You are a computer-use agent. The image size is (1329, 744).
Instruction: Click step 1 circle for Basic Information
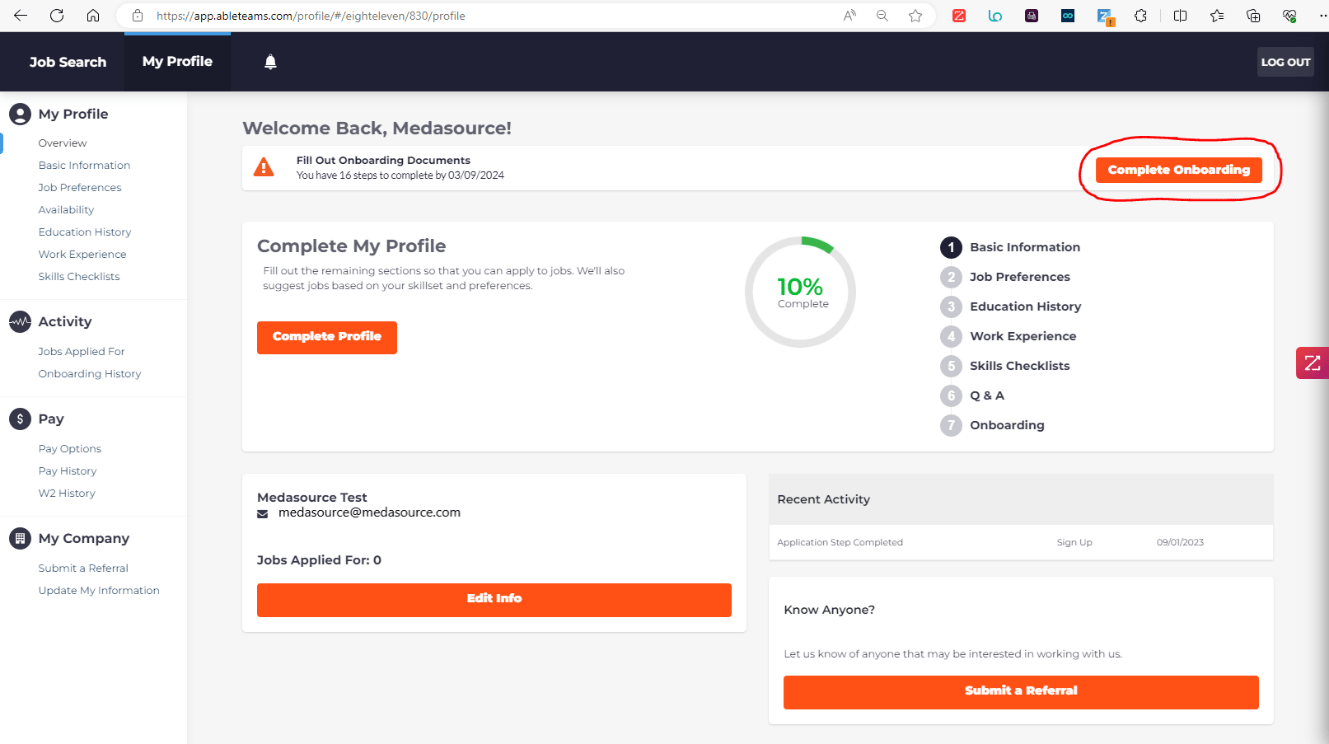[x=951, y=247]
